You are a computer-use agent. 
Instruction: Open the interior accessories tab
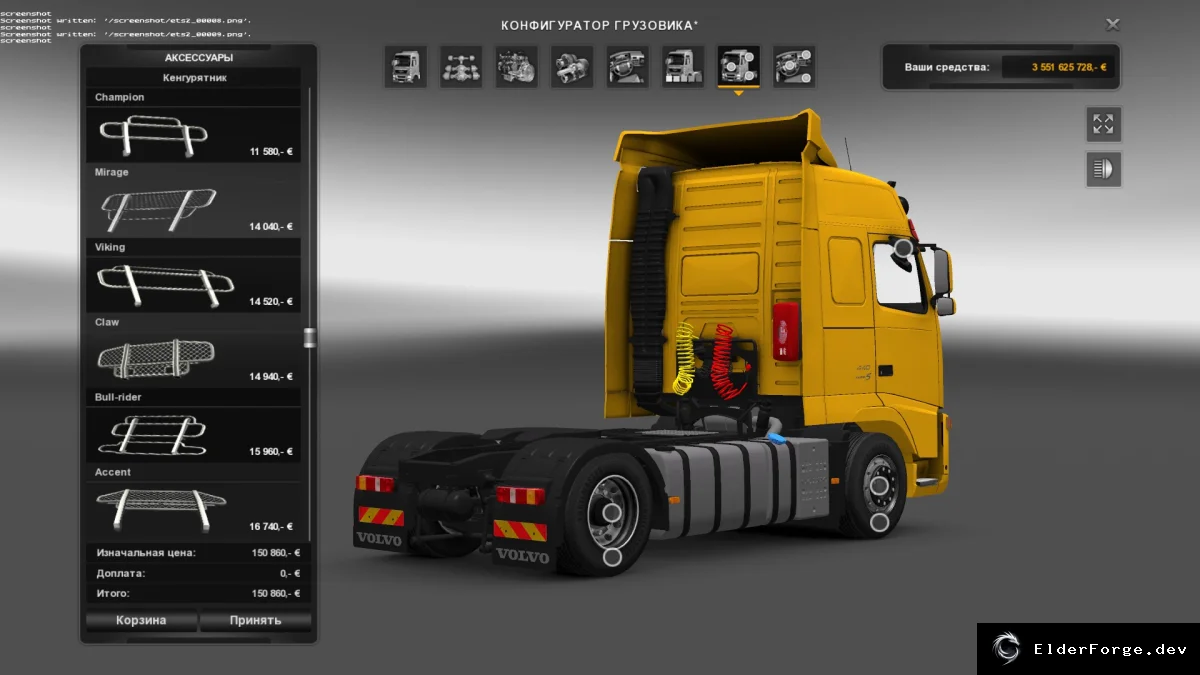[794, 66]
